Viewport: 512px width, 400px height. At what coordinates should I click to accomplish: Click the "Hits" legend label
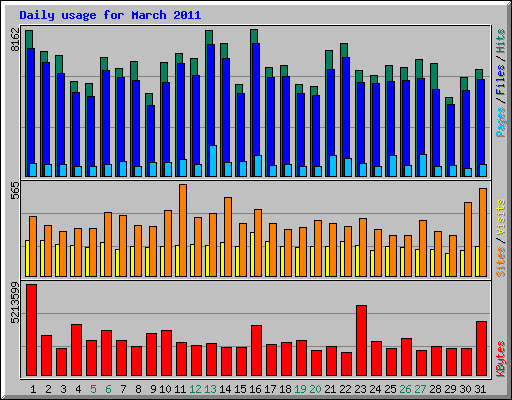[x=500, y=41]
